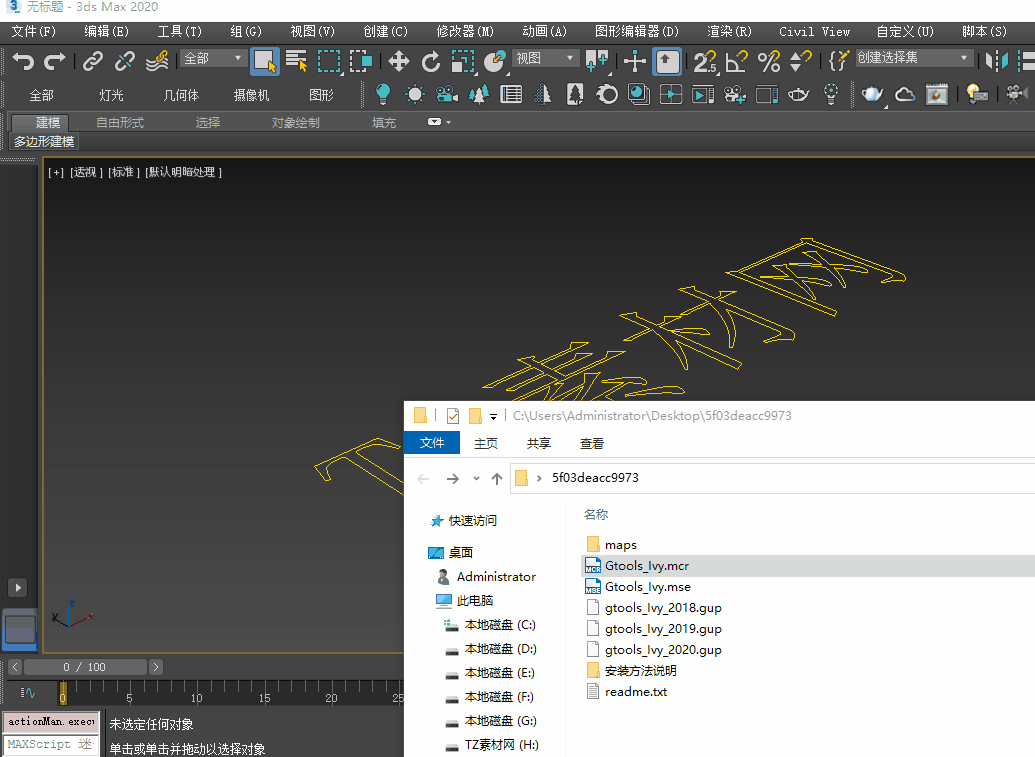
Task: Toggle the Percent Snap icon
Action: [x=768, y=62]
